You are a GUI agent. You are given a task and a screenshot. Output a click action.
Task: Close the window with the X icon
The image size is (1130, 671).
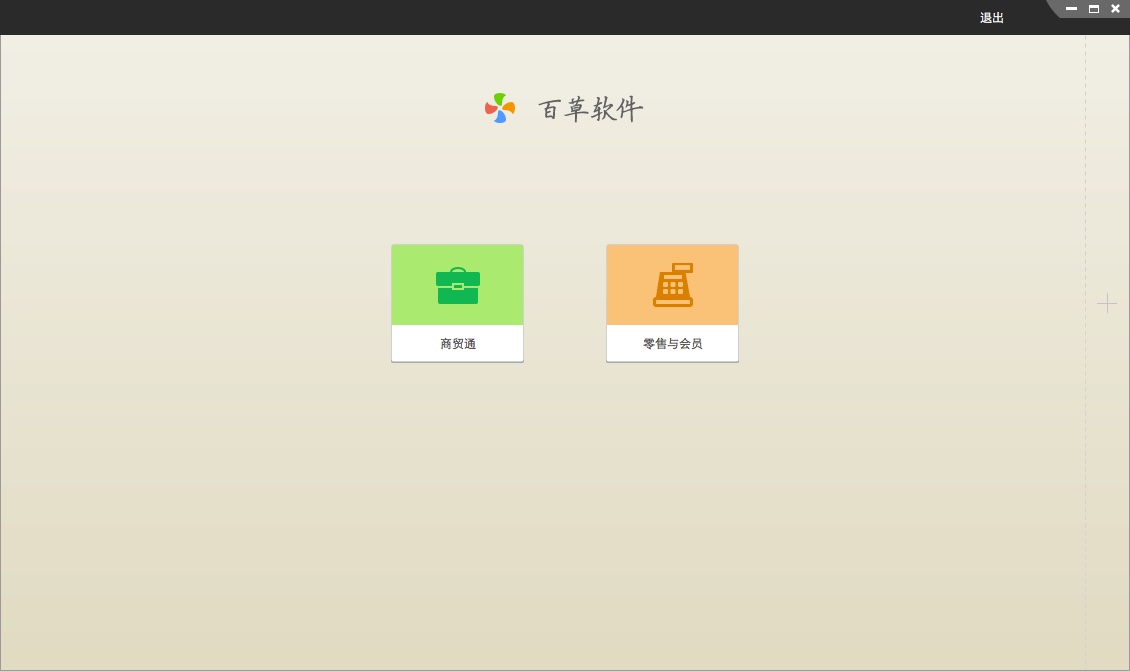1115,9
